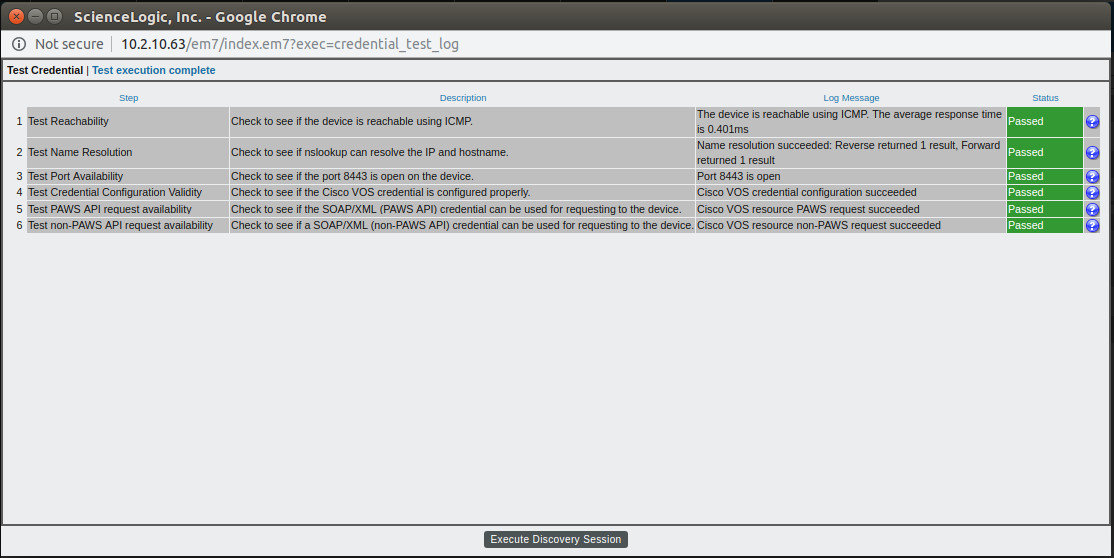Select the Test Name Resolution step cell
Viewport: 1114px width, 558px height.
pyautogui.click(x=128, y=153)
